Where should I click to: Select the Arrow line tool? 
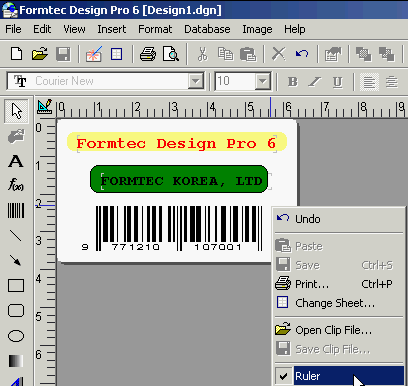tap(15, 260)
